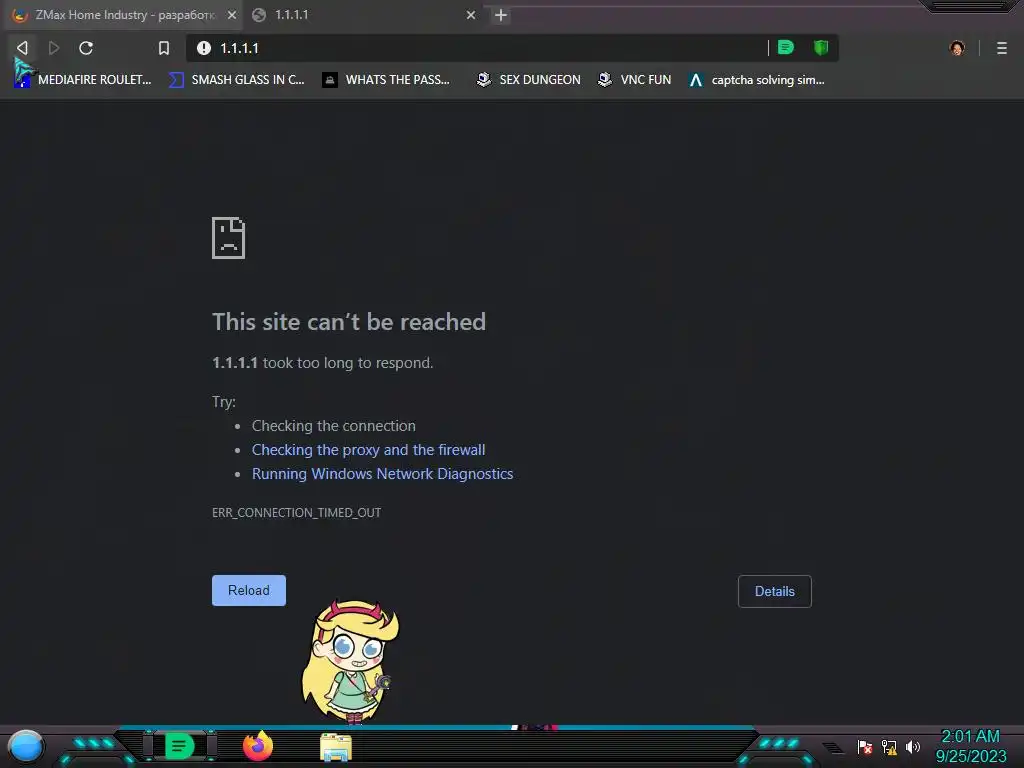The width and height of the screenshot is (1024, 768).
Task: Open the Start orb on taskbar
Action: pyautogui.click(x=26, y=747)
